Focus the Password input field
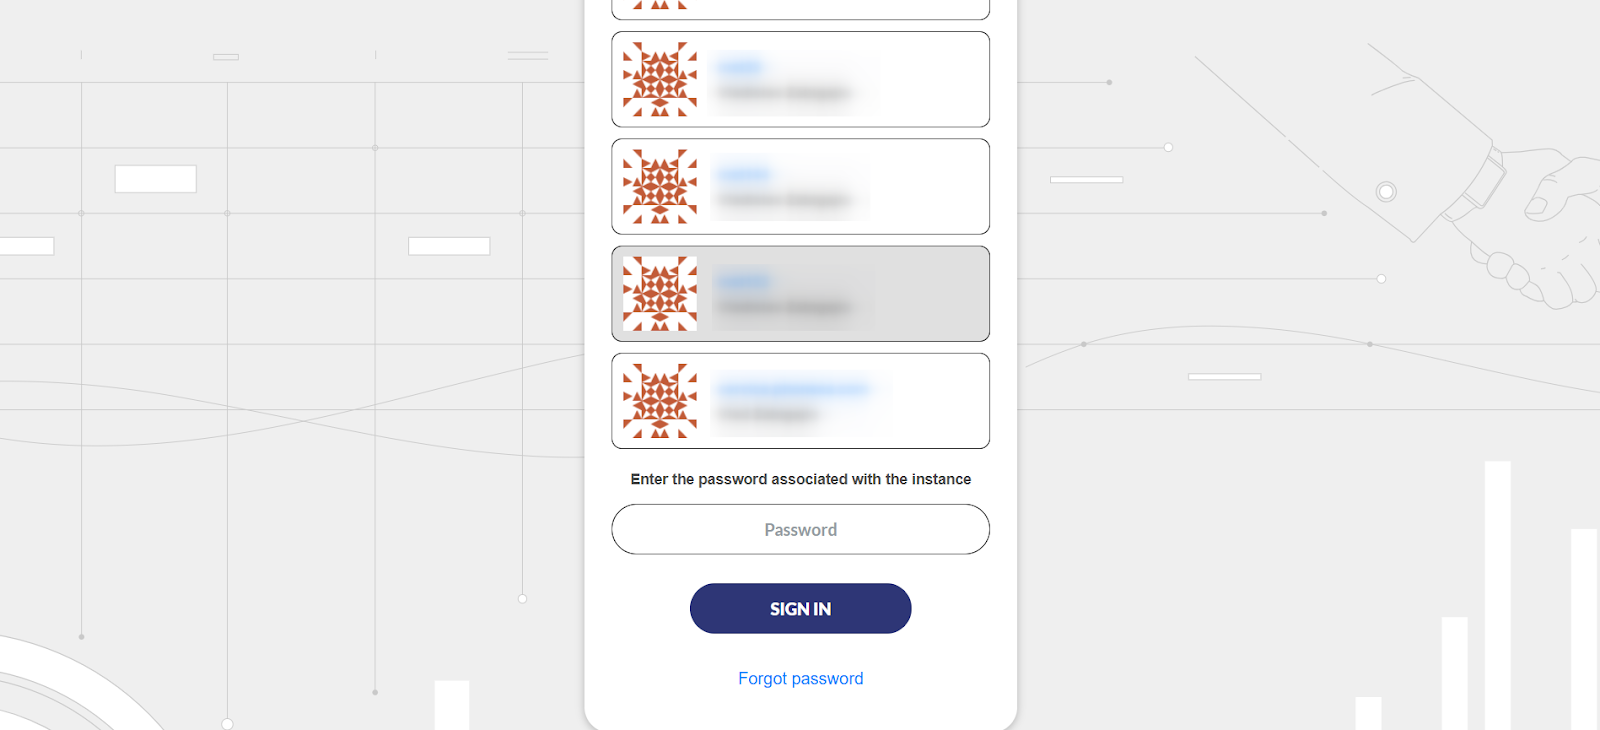 (x=801, y=529)
